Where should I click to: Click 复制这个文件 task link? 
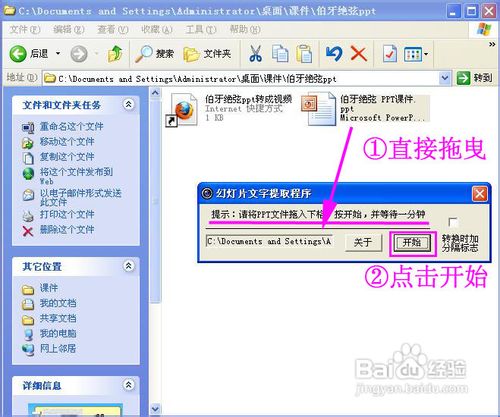(67, 157)
